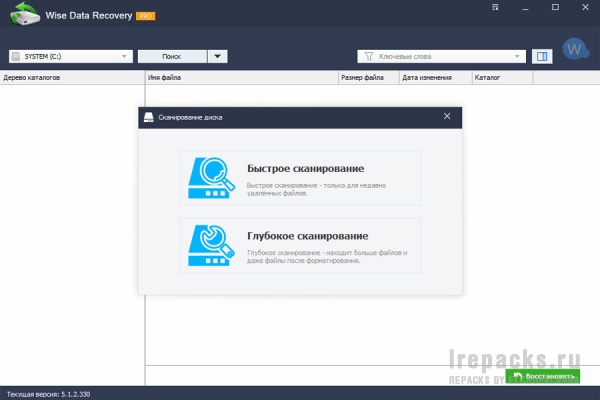Focus the Ключевые слова keyword filter field
This screenshot has height=400, width=600.
441,56
